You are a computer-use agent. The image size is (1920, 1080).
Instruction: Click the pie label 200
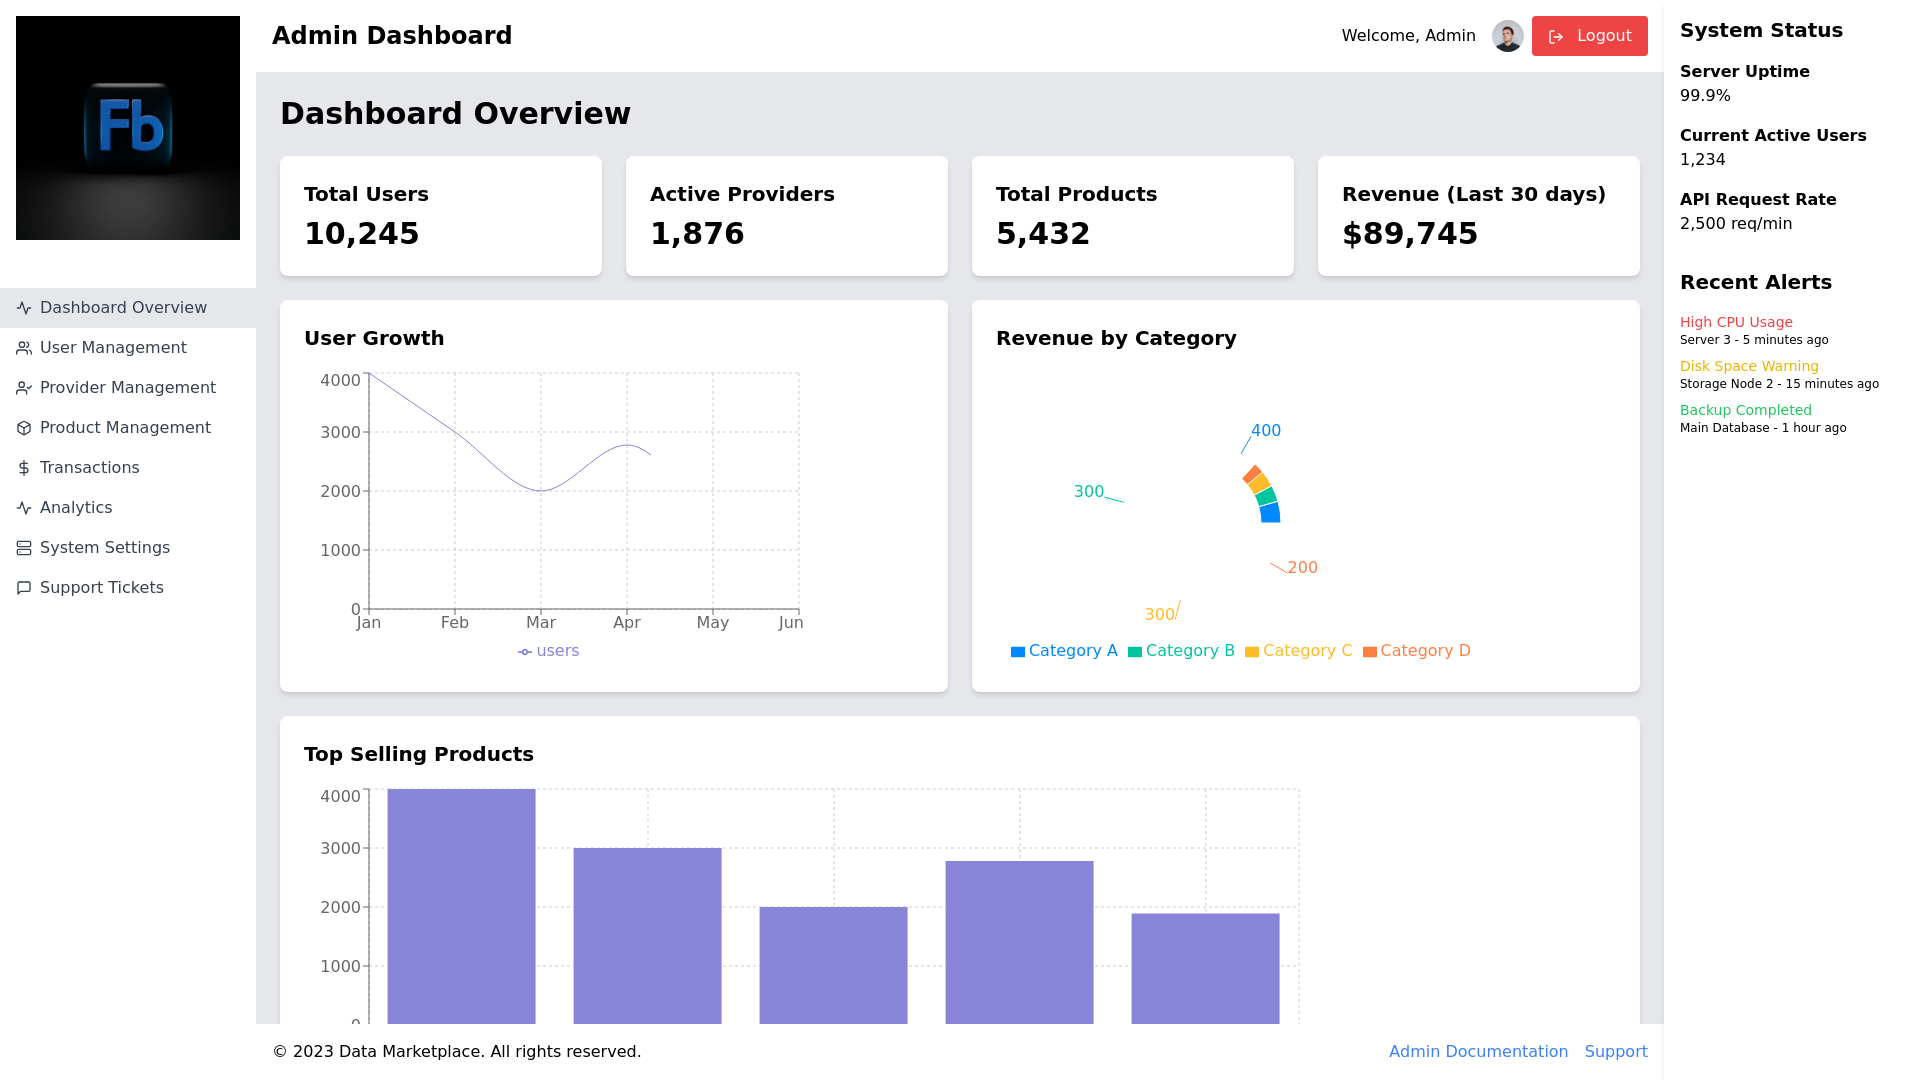tap(1303, 568)
